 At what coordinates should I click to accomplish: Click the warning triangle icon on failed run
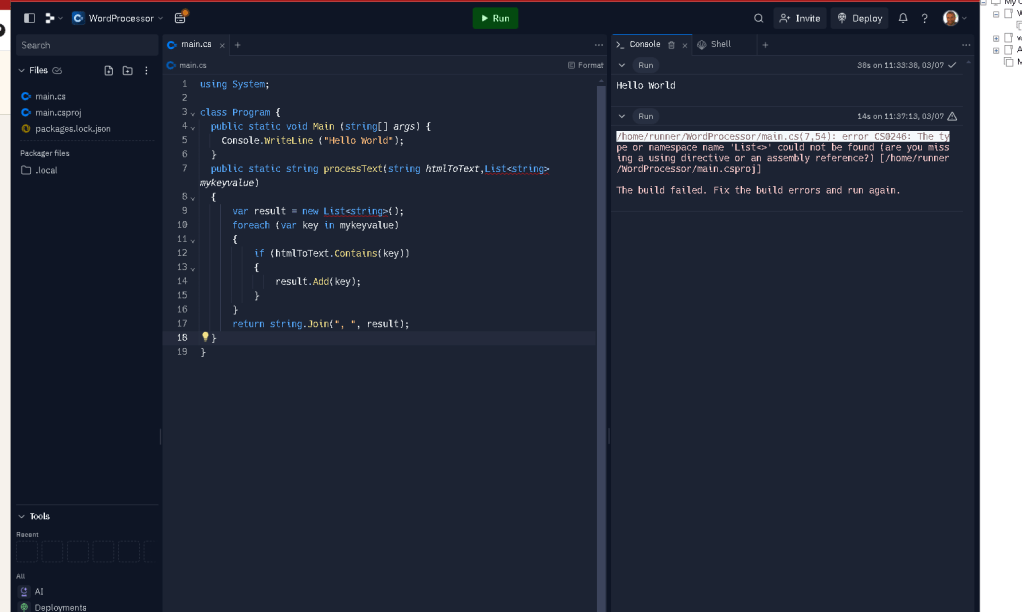click(x=952, y=116)
